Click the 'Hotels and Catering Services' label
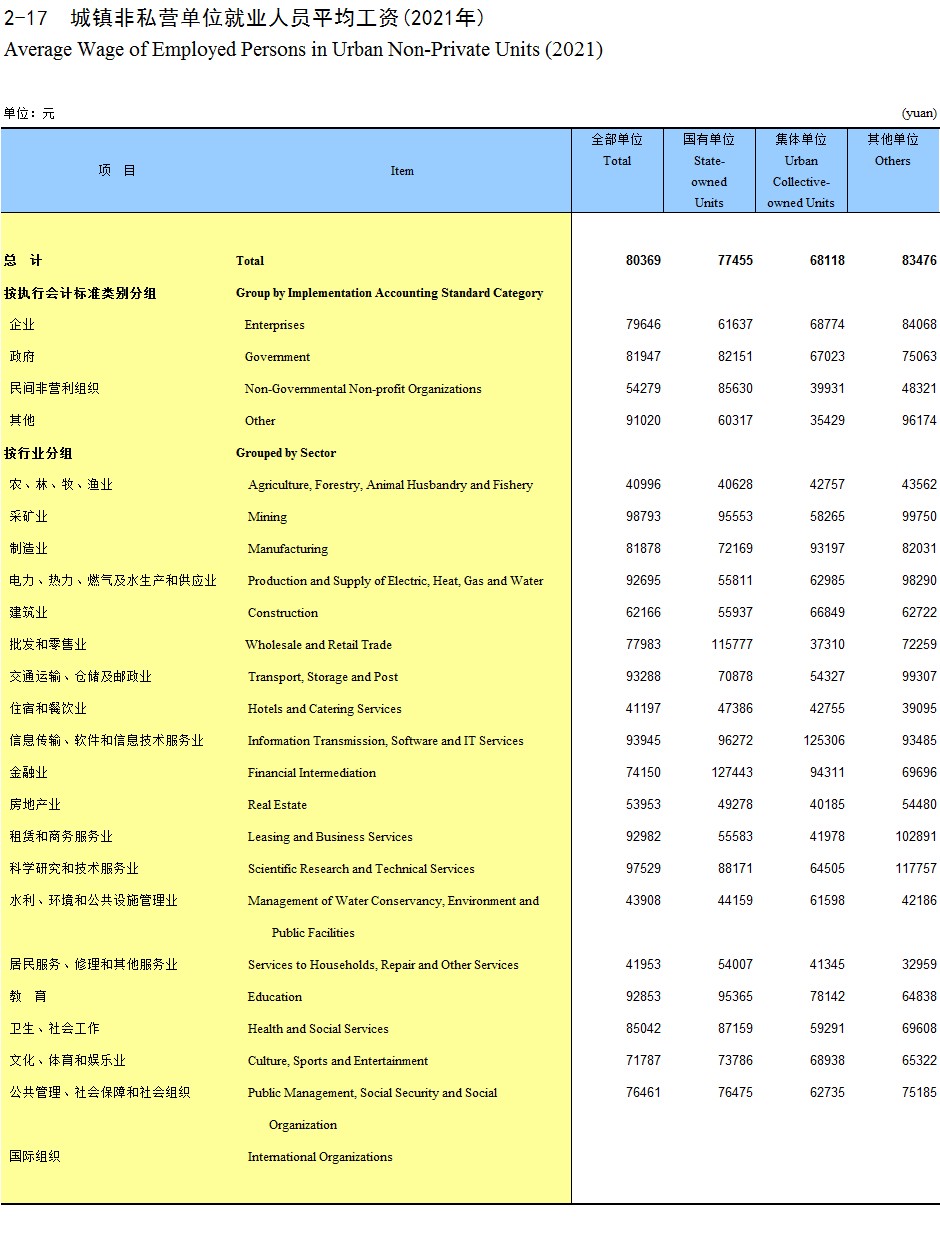Viewport: 940px width, 1237px height. point(324,709)
